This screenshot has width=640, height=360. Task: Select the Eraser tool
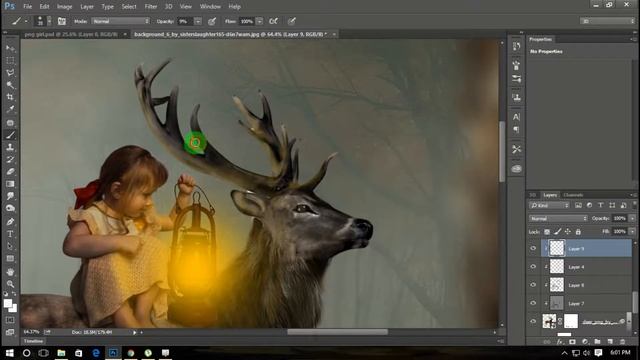click(x=10, y=172)
